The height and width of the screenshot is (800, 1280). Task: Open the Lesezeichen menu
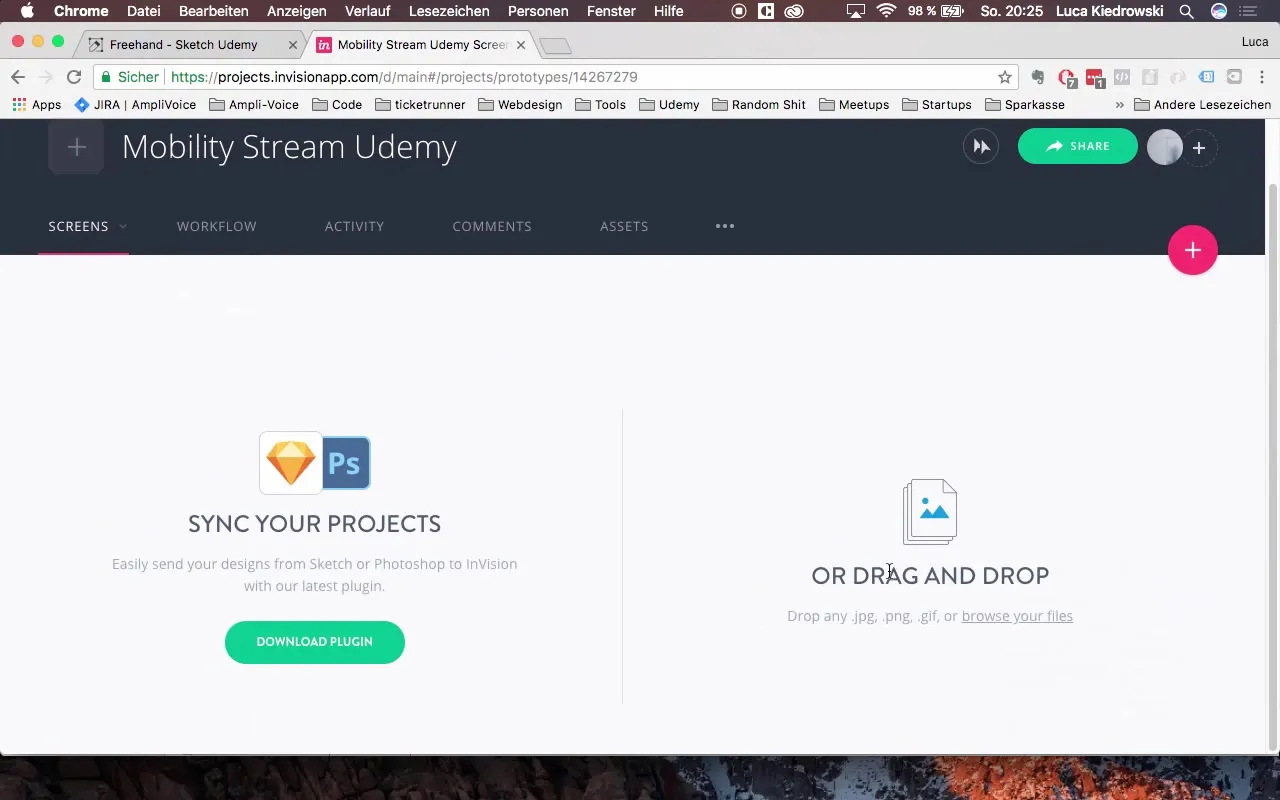click(449, 11)
